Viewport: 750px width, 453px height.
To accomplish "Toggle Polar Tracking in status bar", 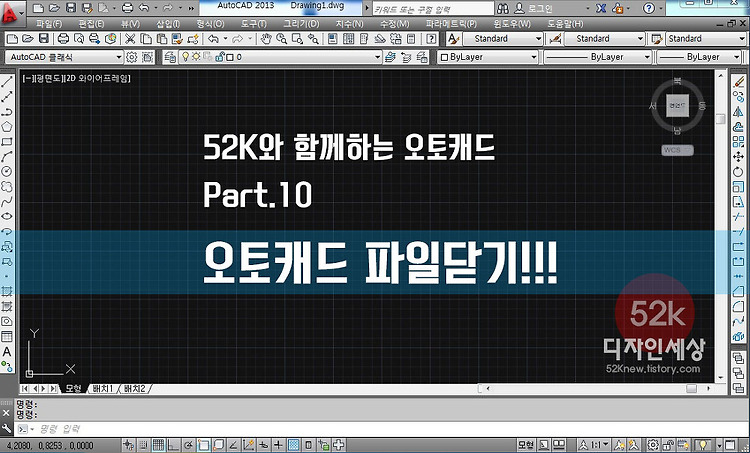I will pos(188,445).
